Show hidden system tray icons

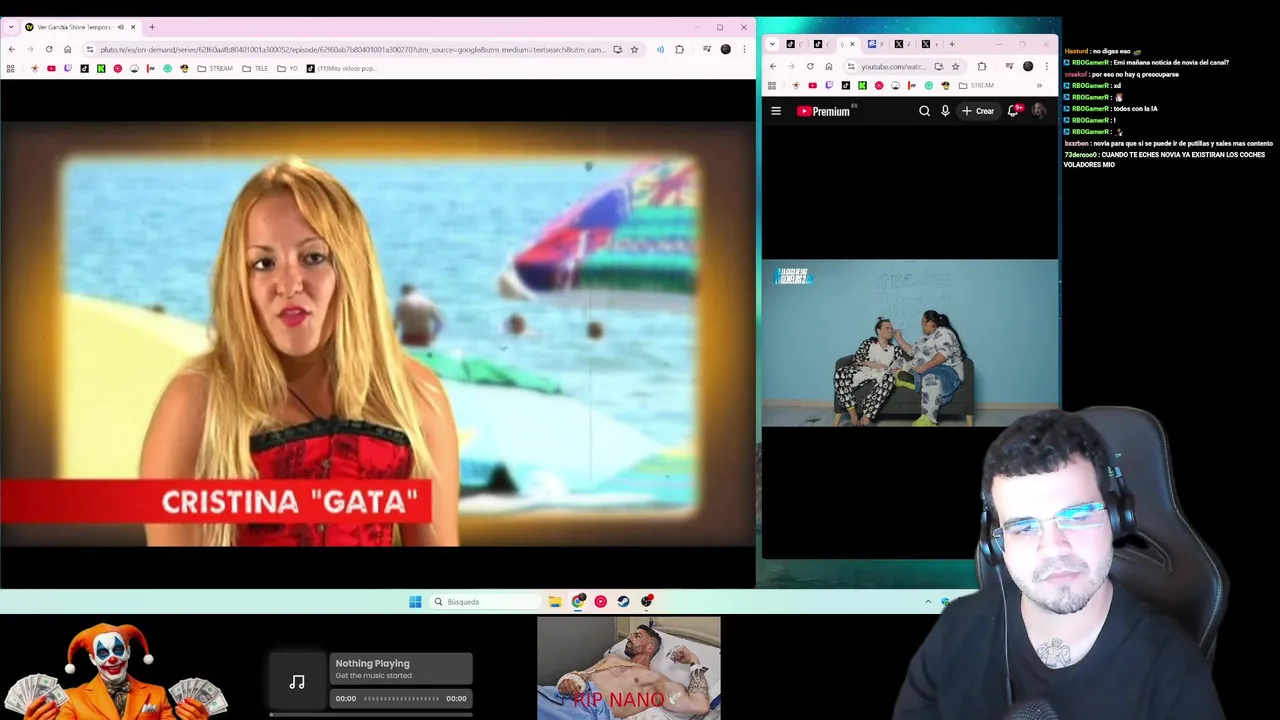point(928,601)
